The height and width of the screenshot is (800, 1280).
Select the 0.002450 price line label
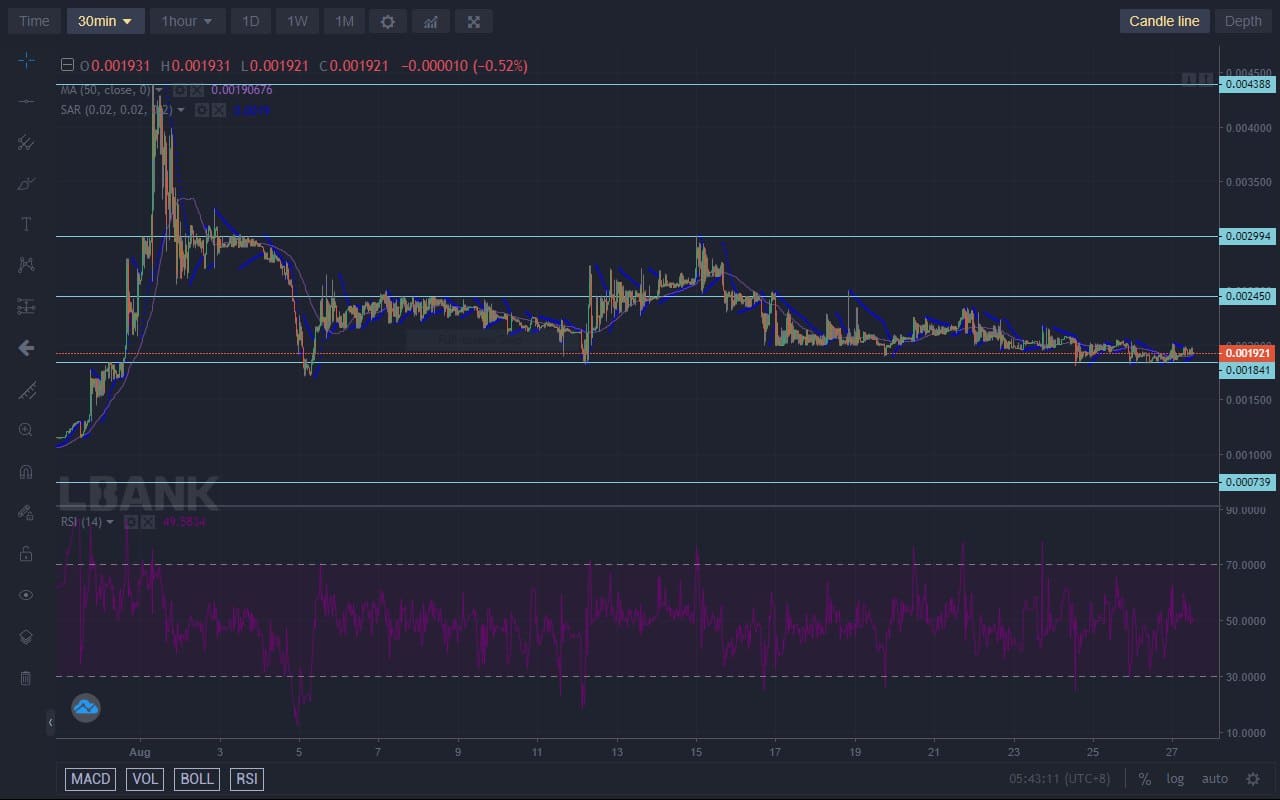pyautogui.click(x=1247, y=296)
